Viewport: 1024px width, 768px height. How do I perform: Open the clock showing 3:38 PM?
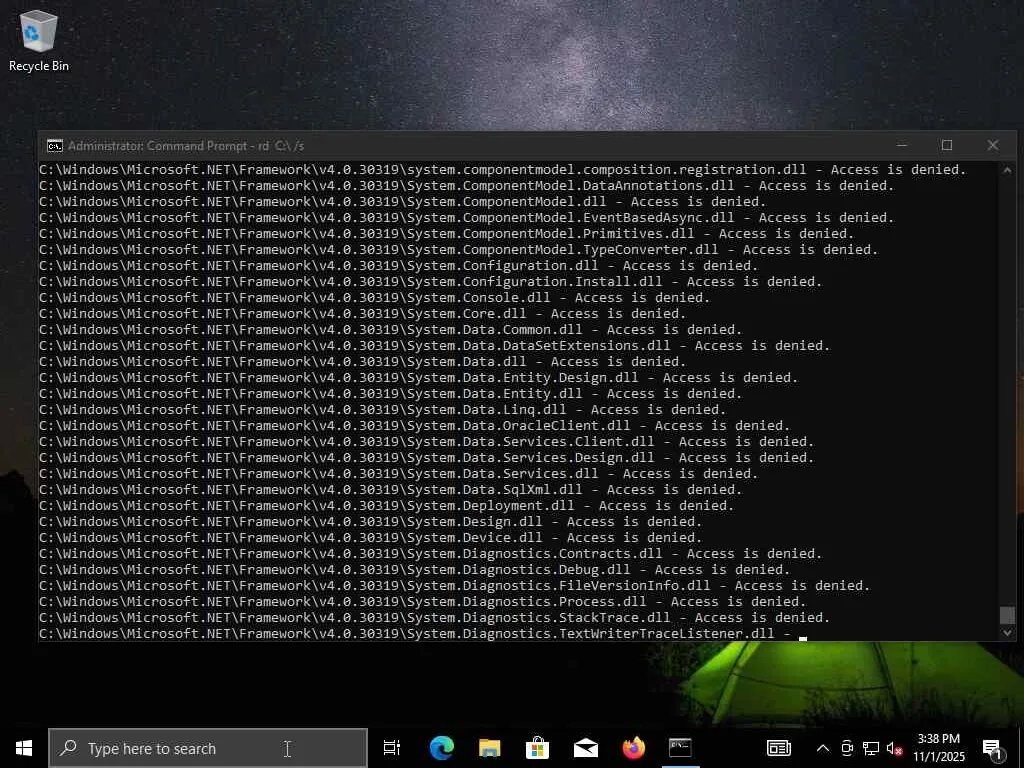pyautogui.click(x=938, y=748)
